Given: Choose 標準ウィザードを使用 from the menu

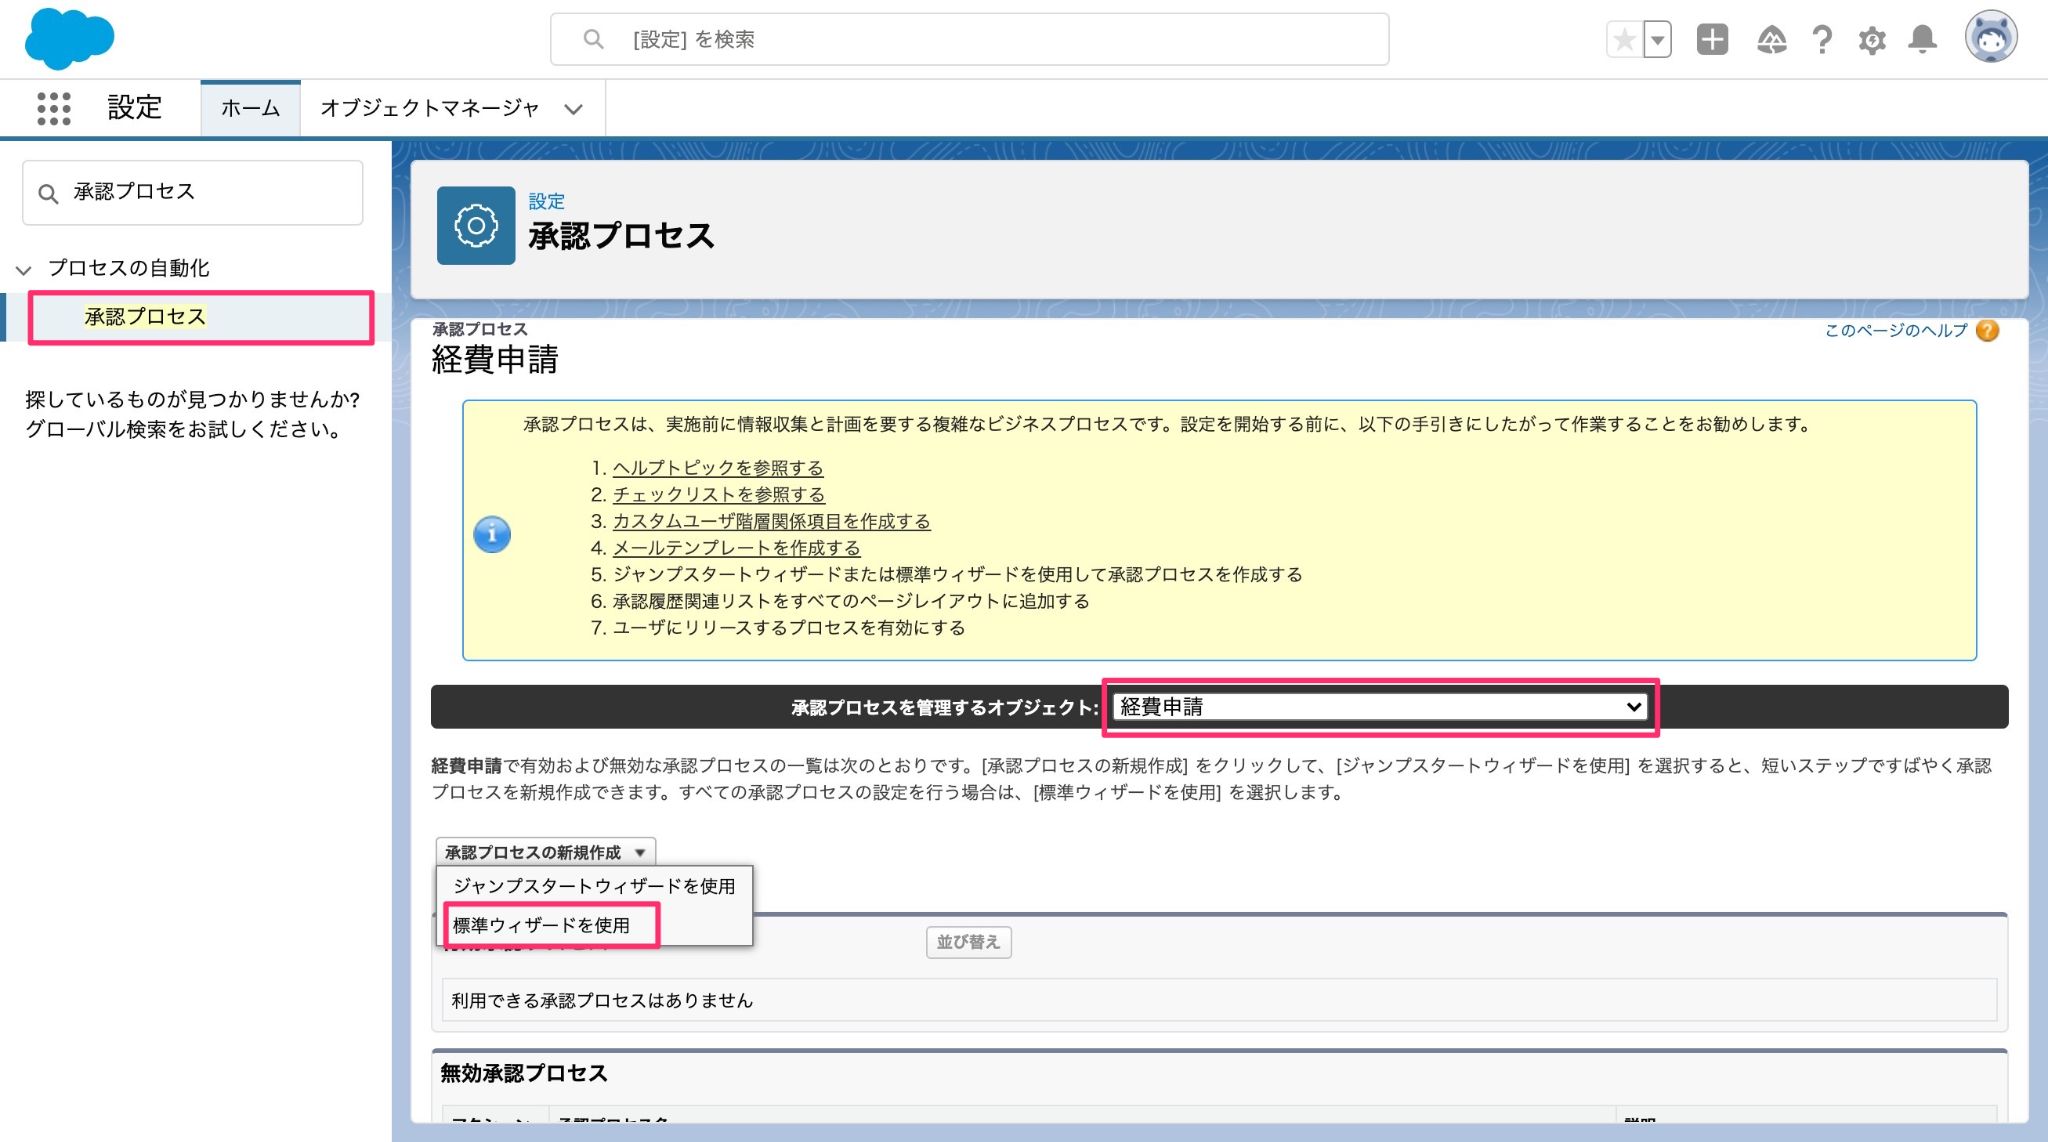Looking at the screenshot, I should coord(541,925).
